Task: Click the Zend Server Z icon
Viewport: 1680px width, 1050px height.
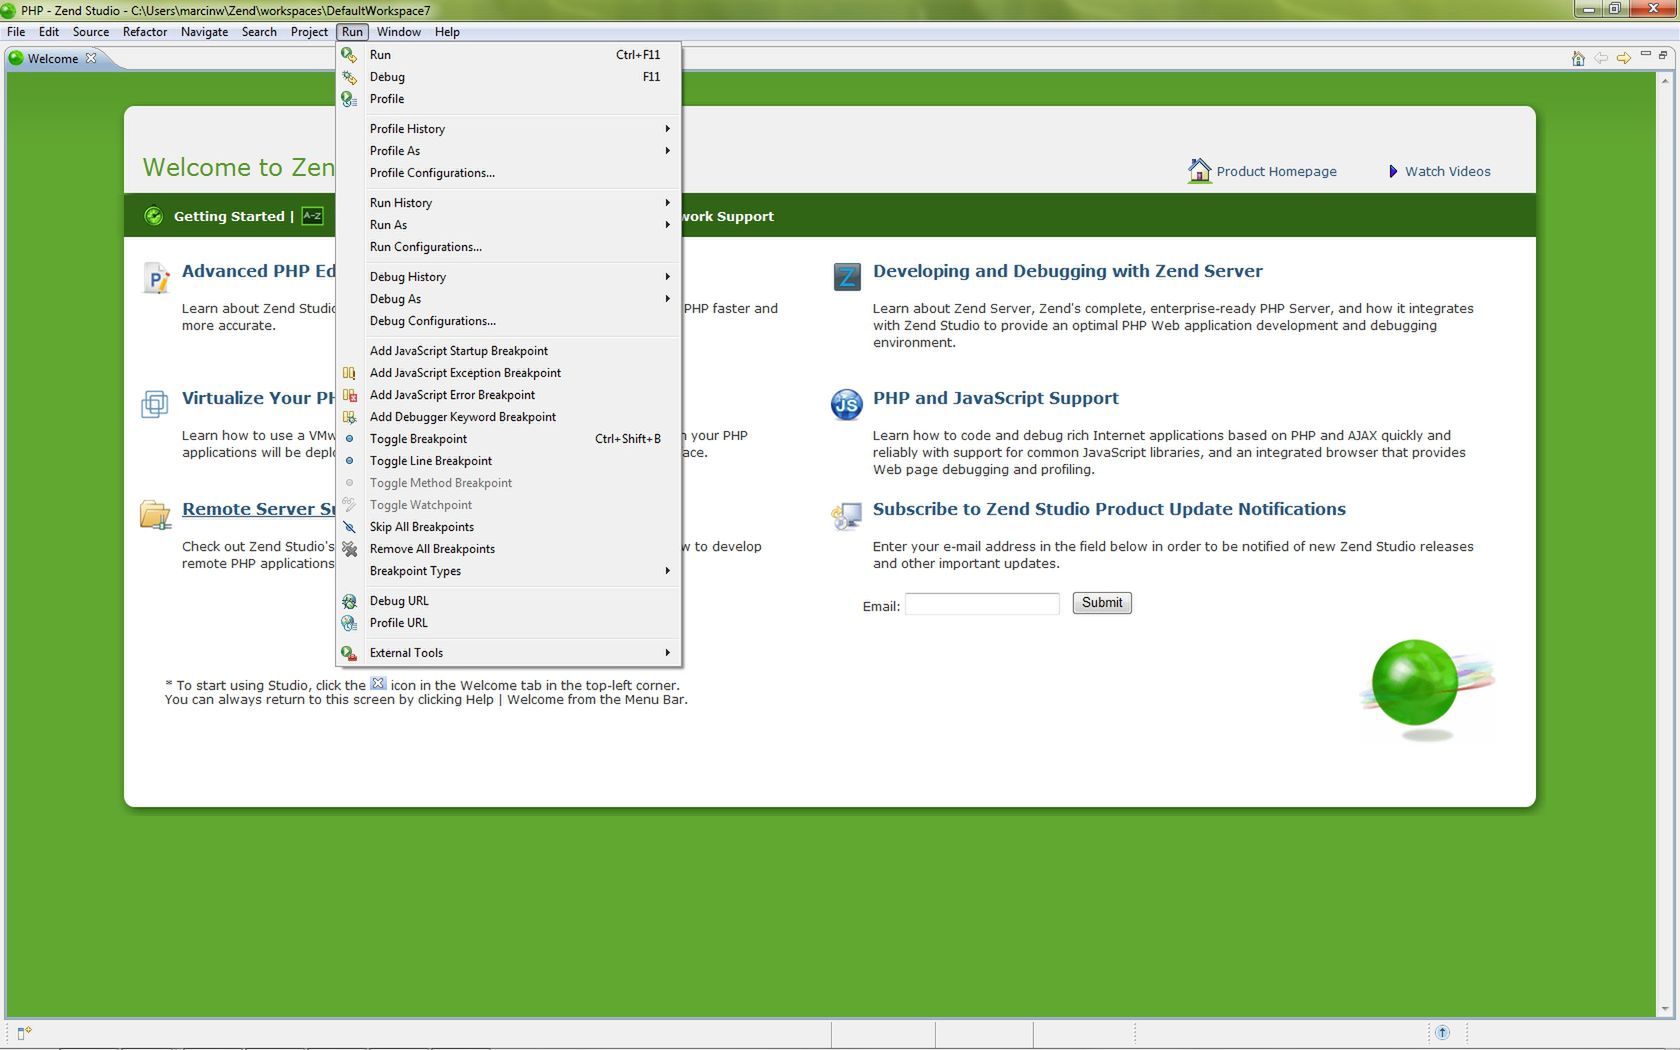Action: (x=847, y=277)
